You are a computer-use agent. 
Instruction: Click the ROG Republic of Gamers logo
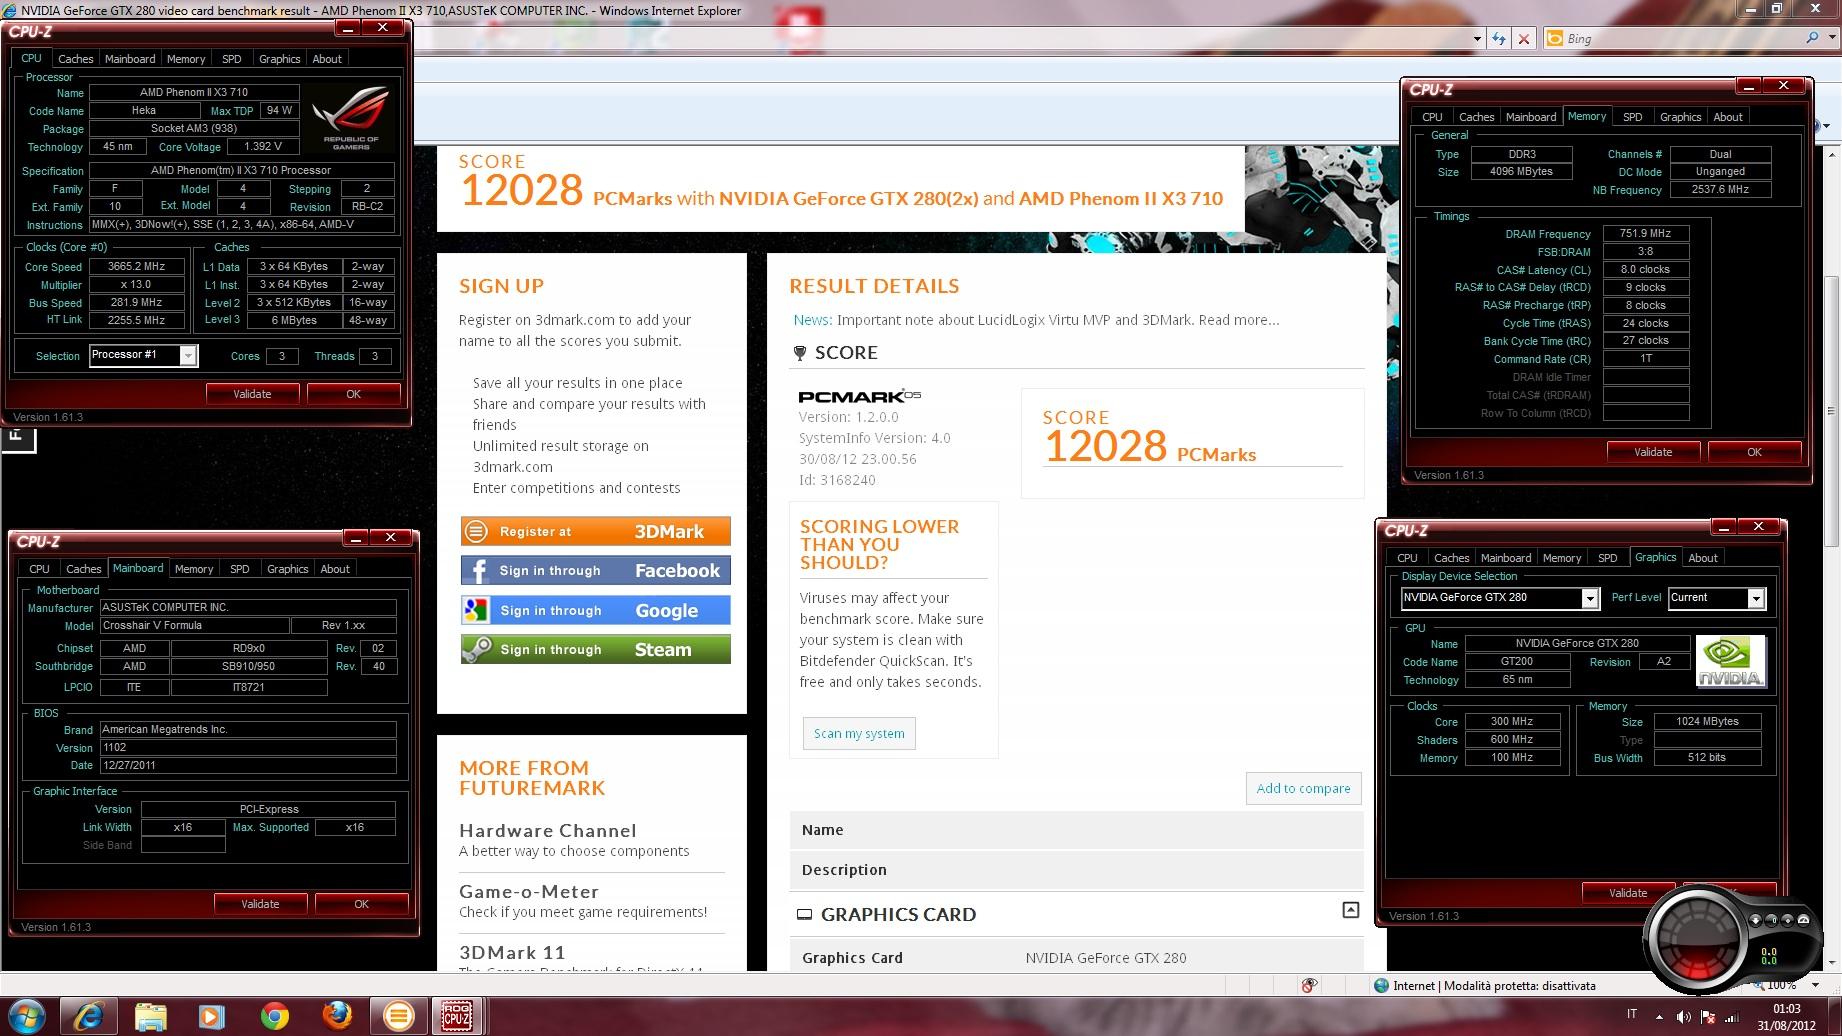(350, 118)
